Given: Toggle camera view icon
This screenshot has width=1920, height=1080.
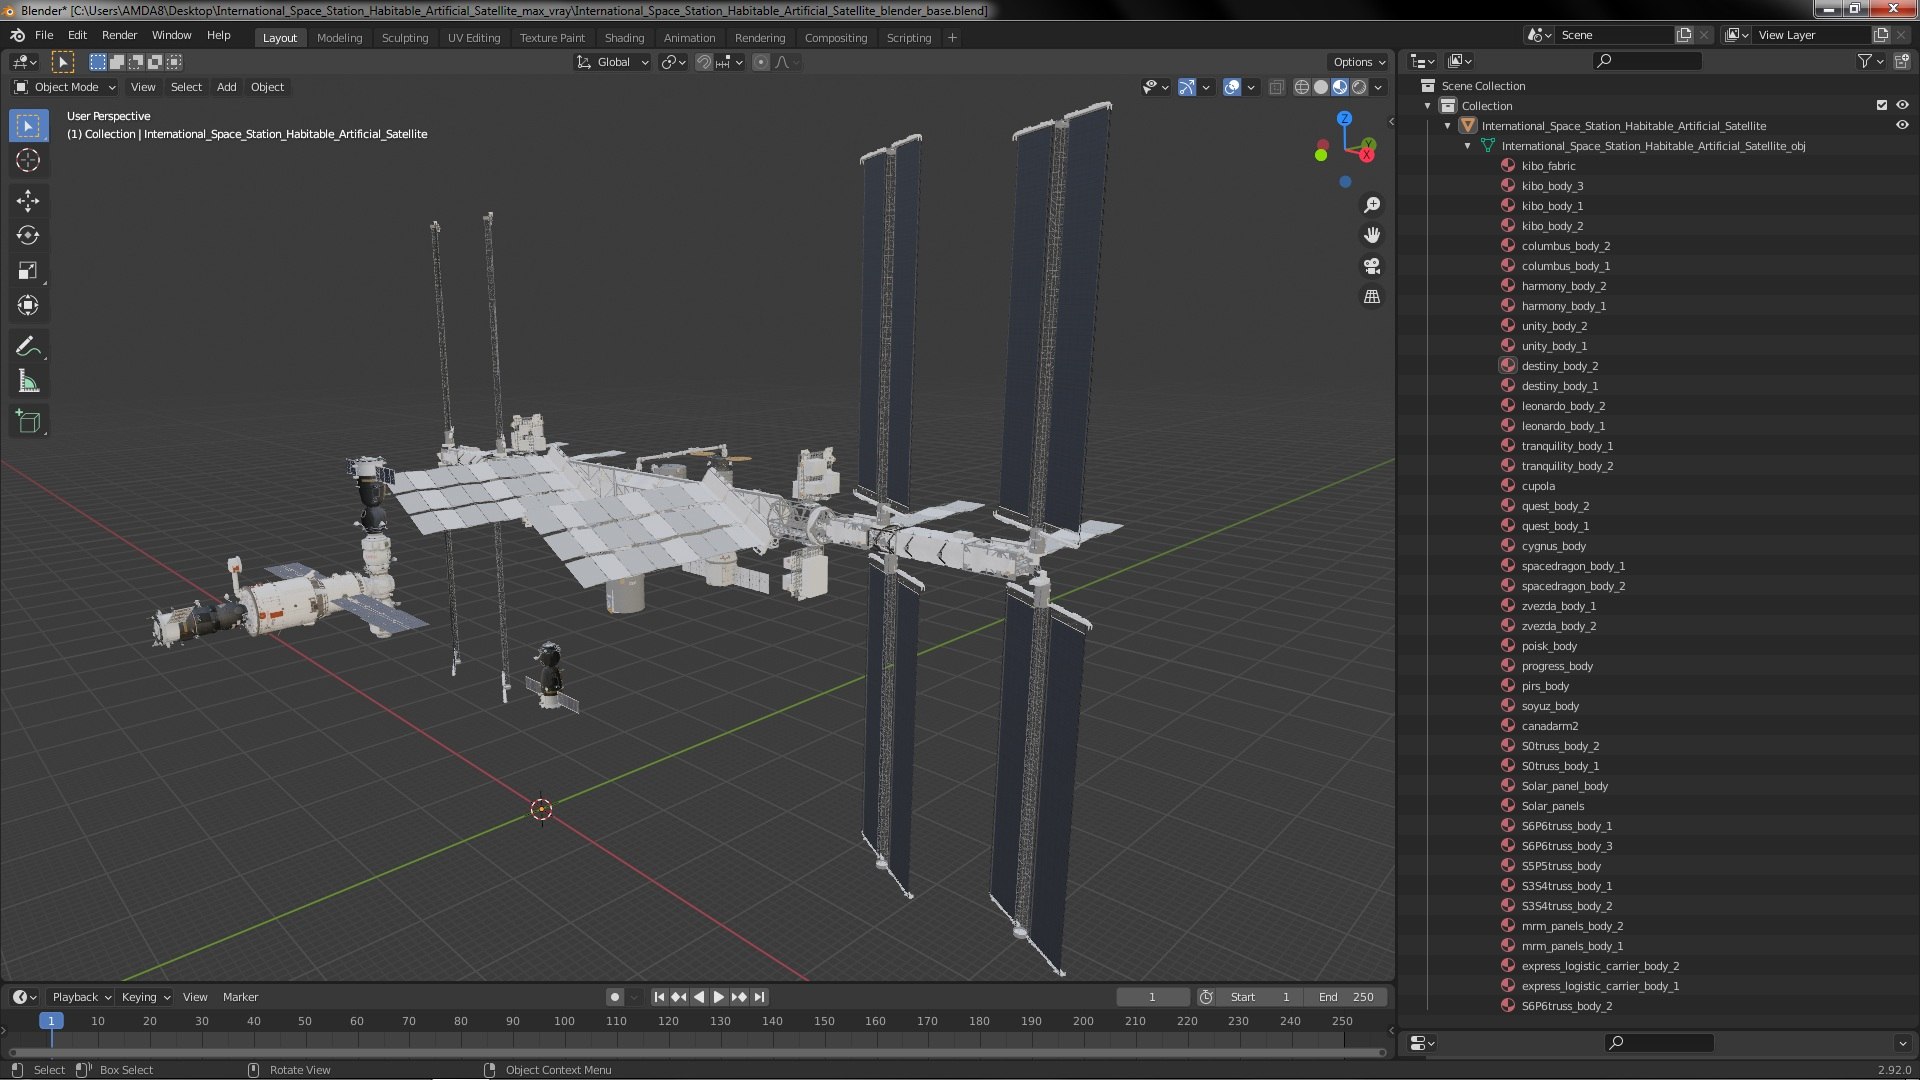Looking at the screenshot, I should click(x=1372, y=266).
